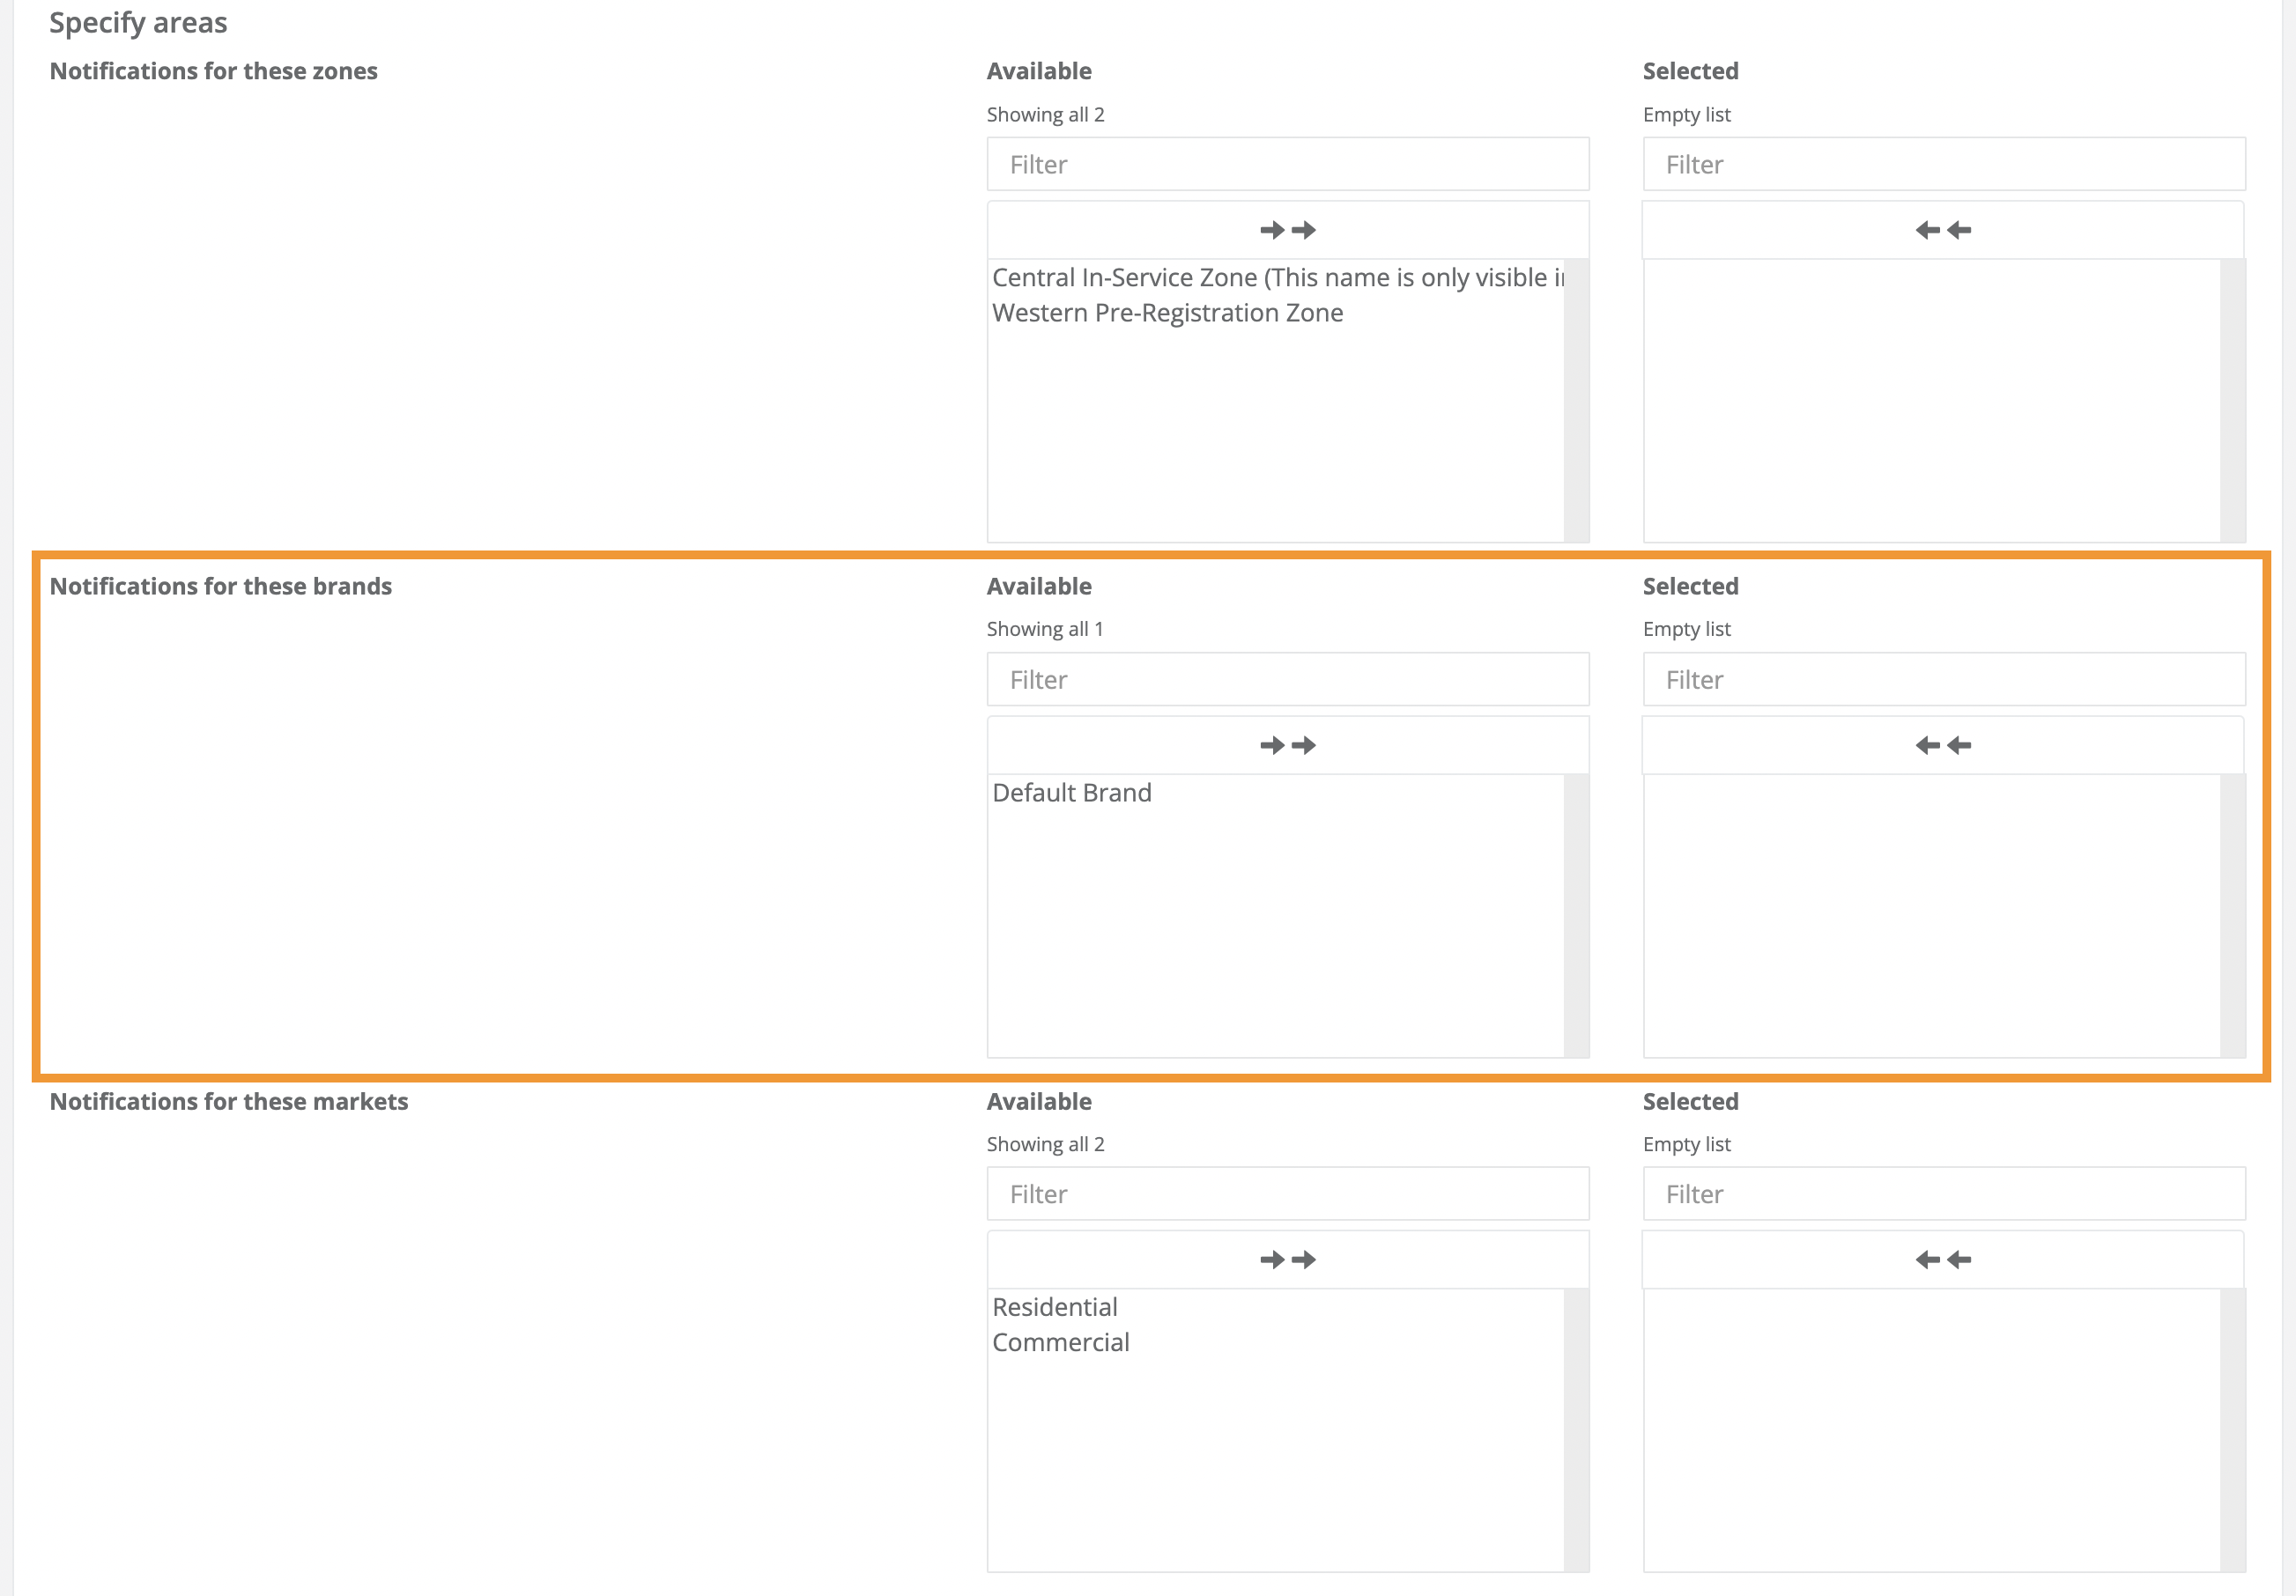Click the selected brands Filter box
The height and width of the screenshot is (1596, 2296).
1943,680
